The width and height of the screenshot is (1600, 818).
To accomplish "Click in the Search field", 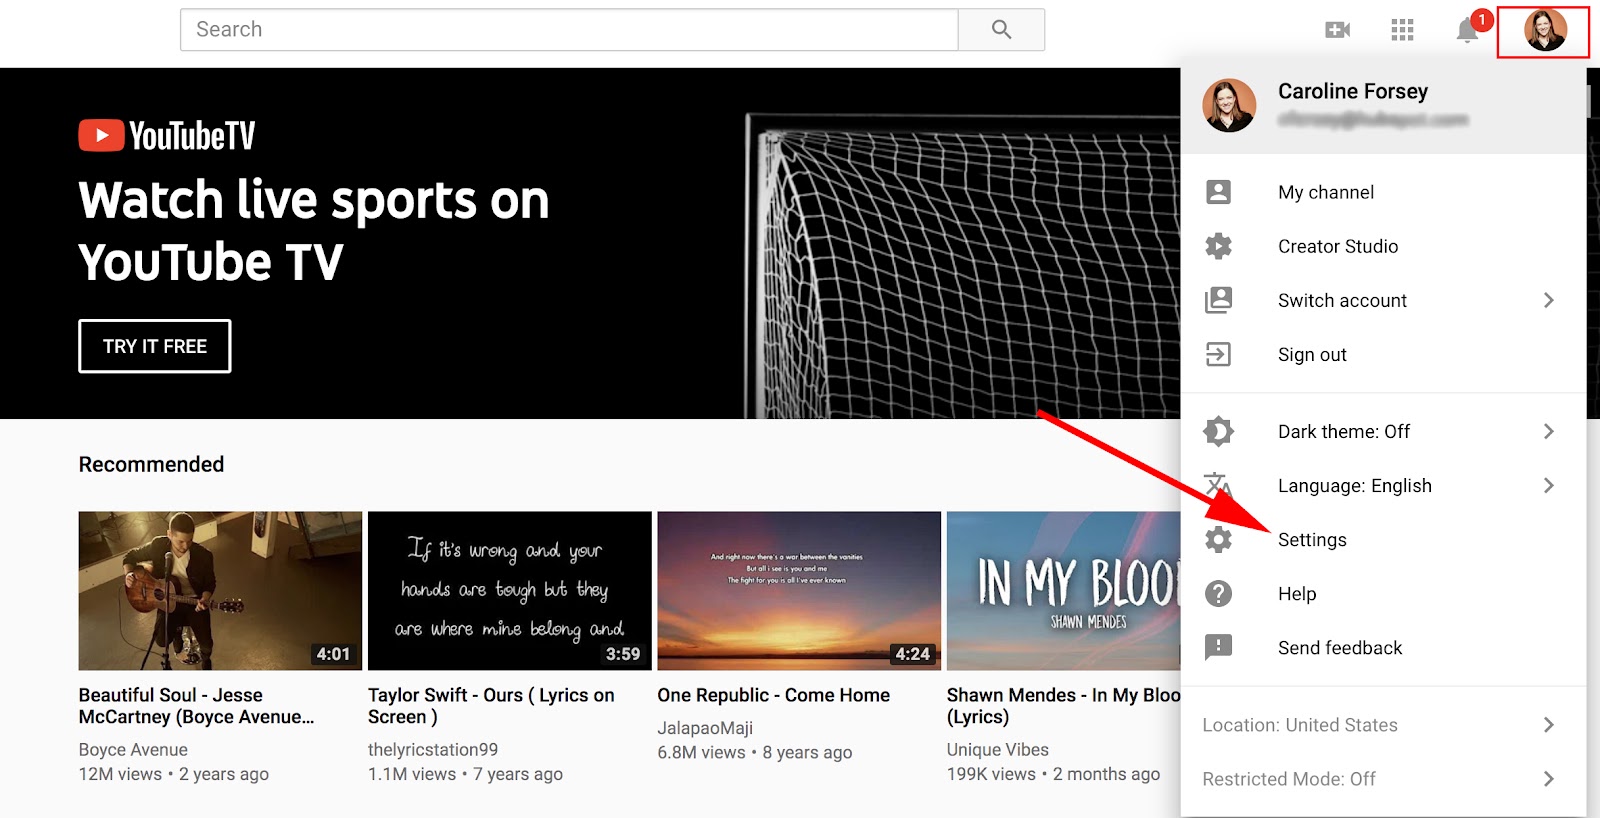I will coord(569,30).
